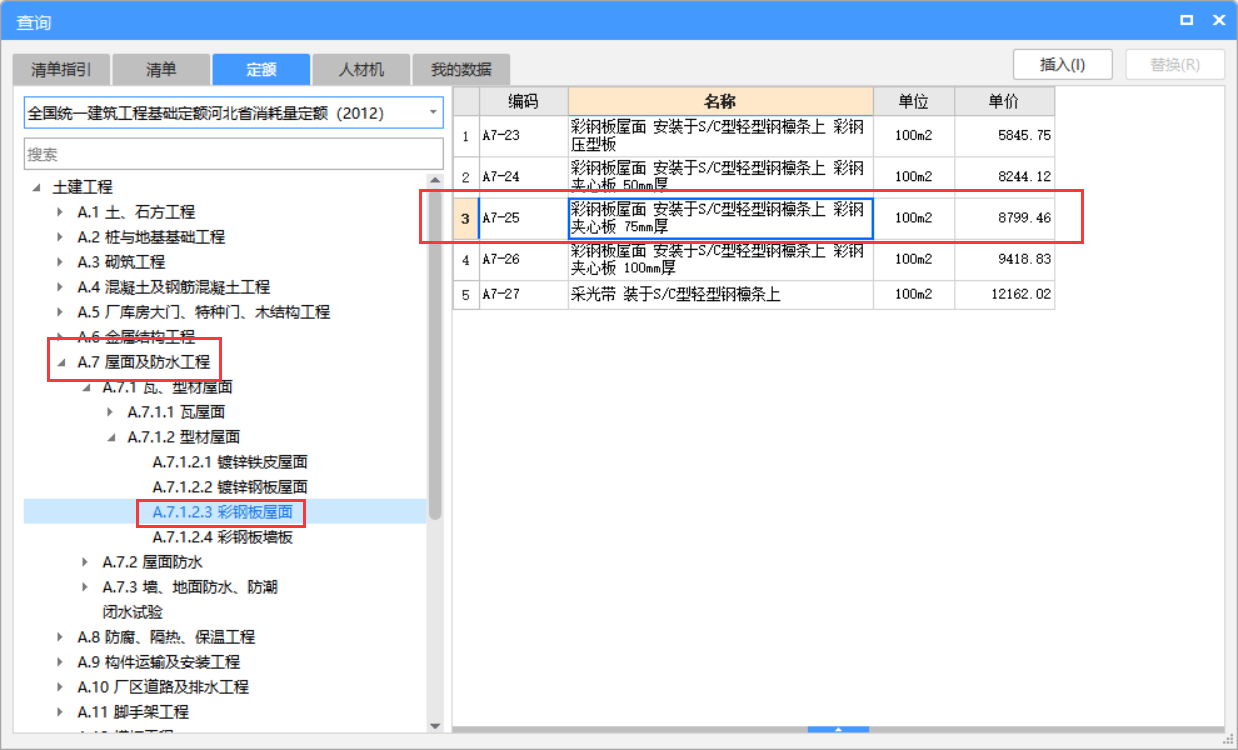Click the 编码 column header

pos(523,101)
